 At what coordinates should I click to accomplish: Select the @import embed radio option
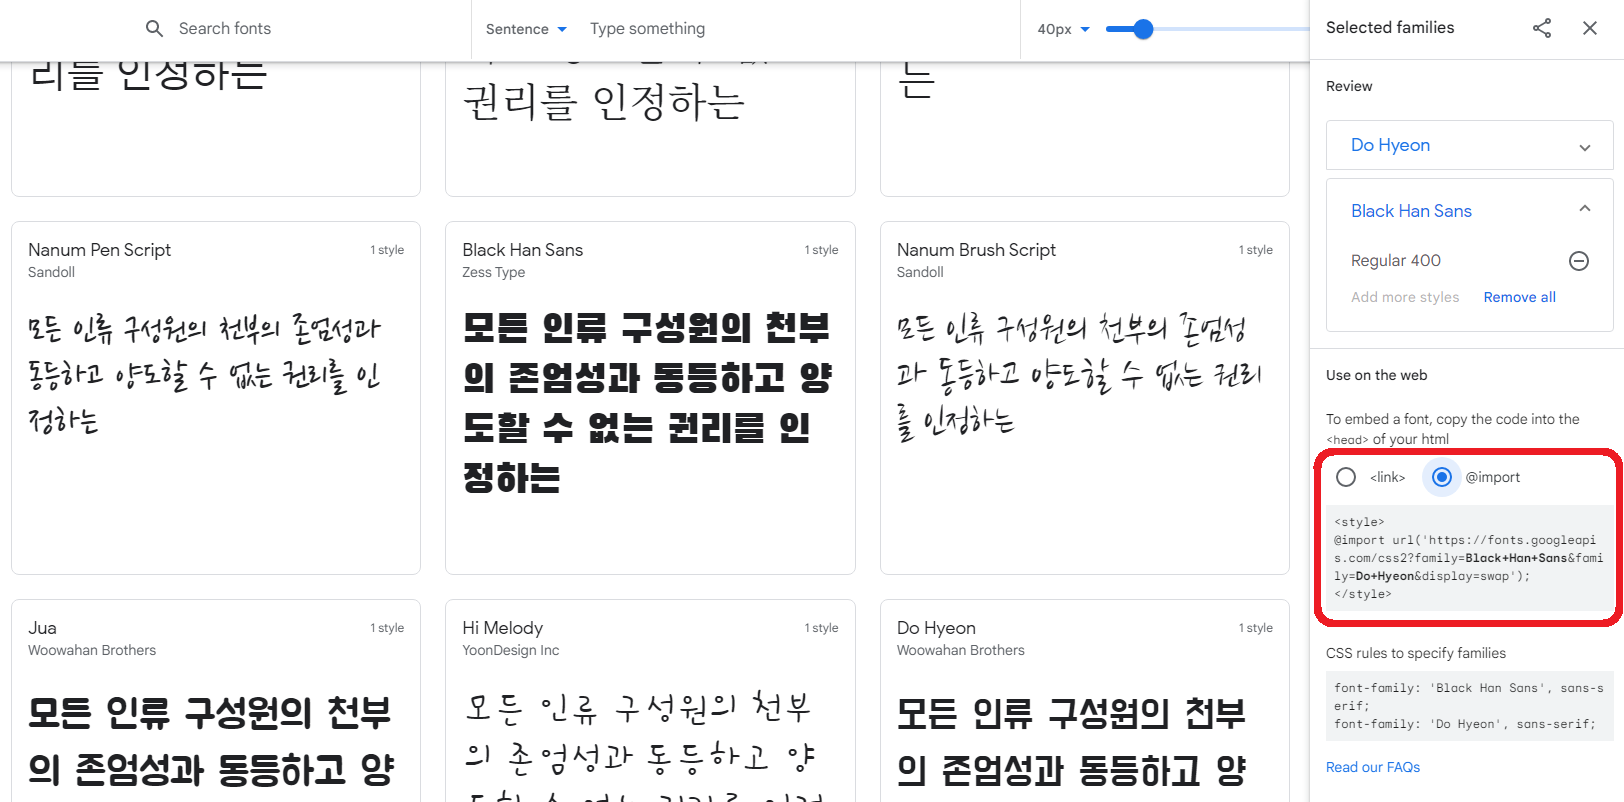[1442, 477]
